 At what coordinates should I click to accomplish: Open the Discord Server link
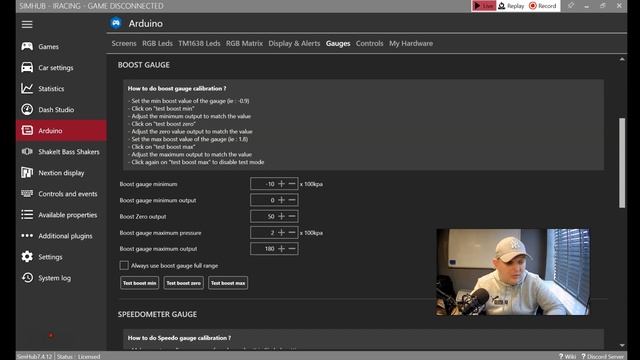[x=602, y=356]
